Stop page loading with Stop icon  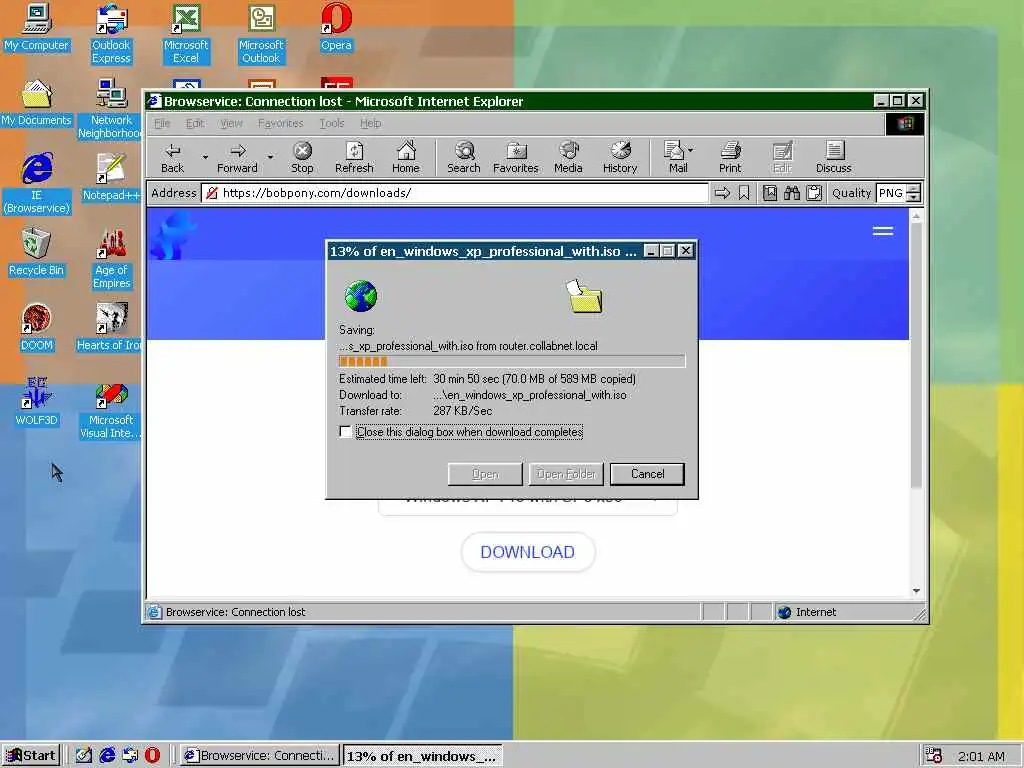tap(302, 157)
